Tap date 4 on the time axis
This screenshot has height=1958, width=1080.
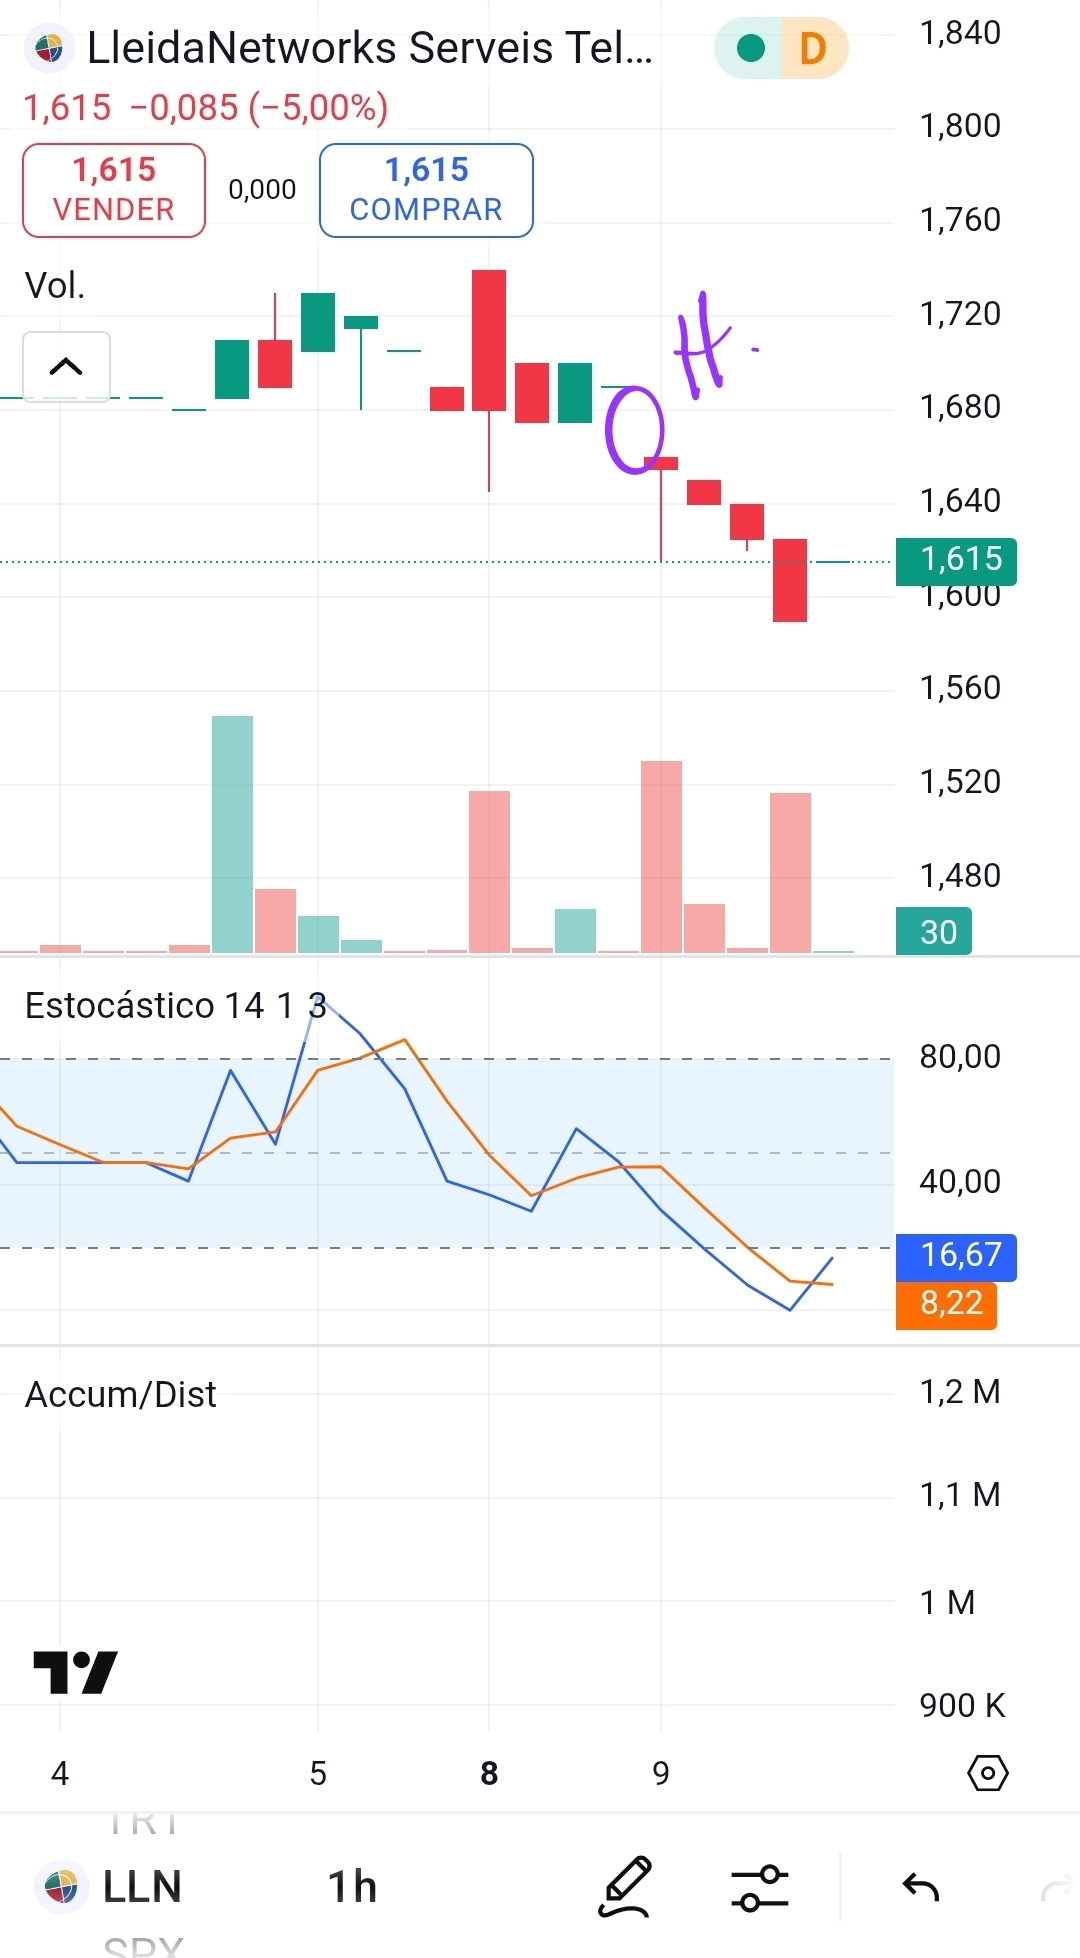tap(60, 1774)
